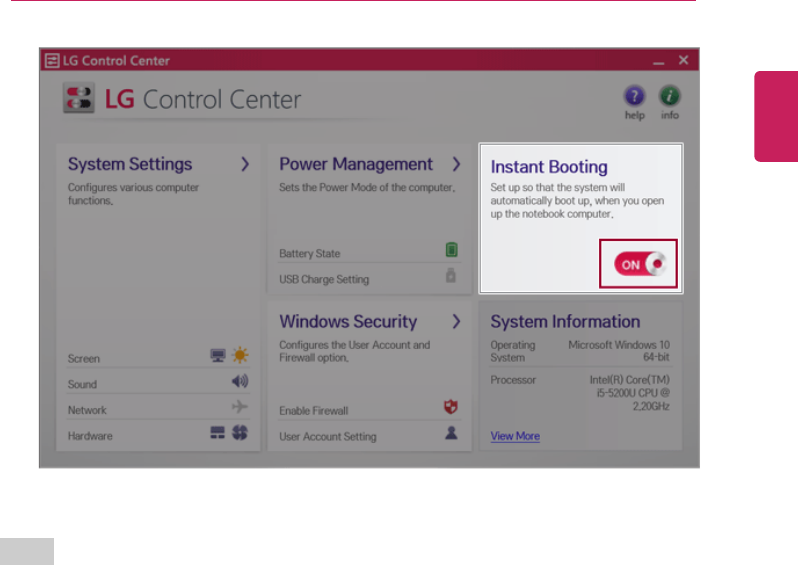Viewport: 798px width, 565px height.
Task: Click the Screen monitor icon
Action: coord(218,355)
